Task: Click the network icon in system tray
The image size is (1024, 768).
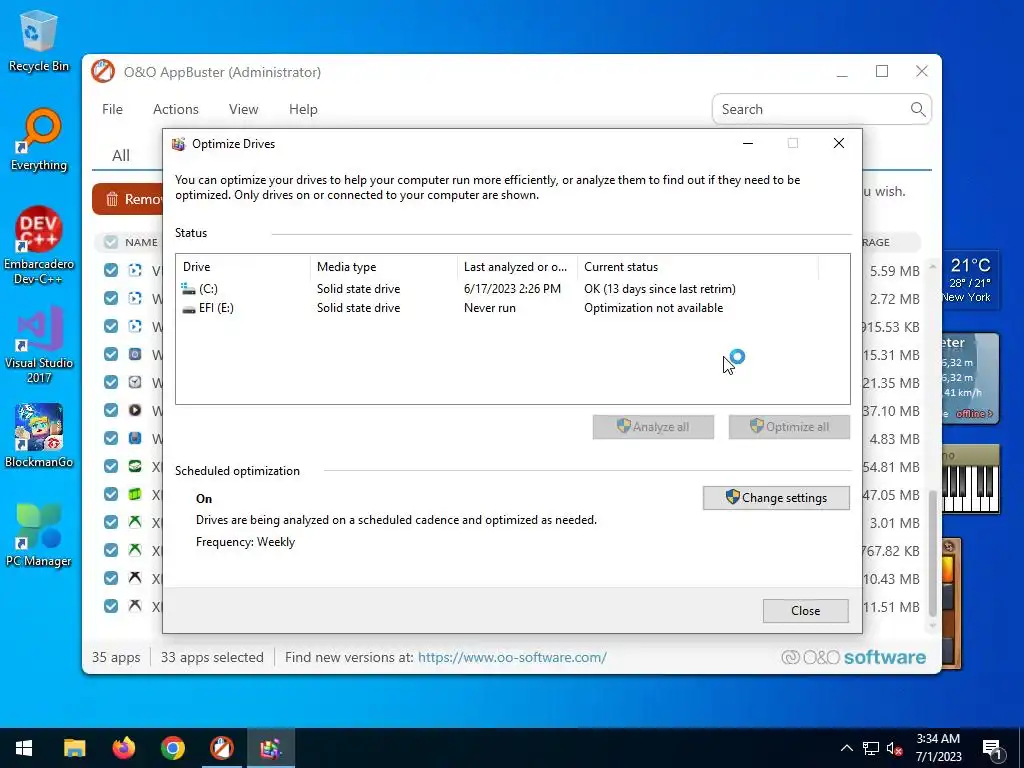Action: [x=871, y=748]
